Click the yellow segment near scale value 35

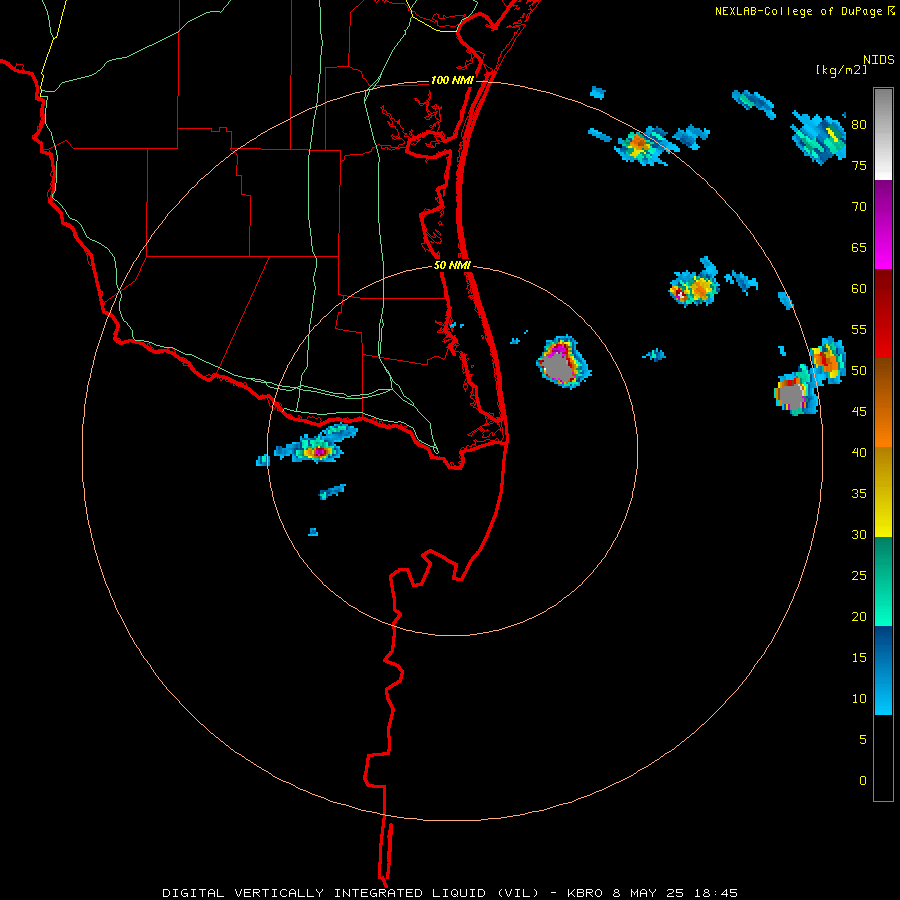883,492
